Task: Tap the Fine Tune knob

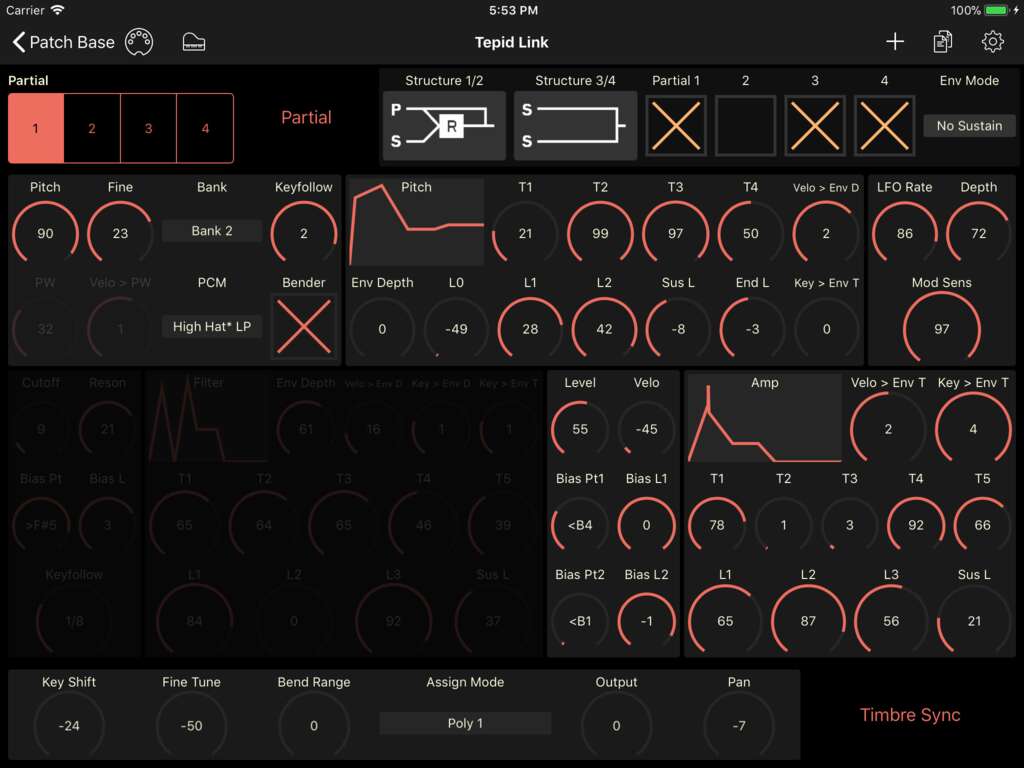Action: point(191,726)
